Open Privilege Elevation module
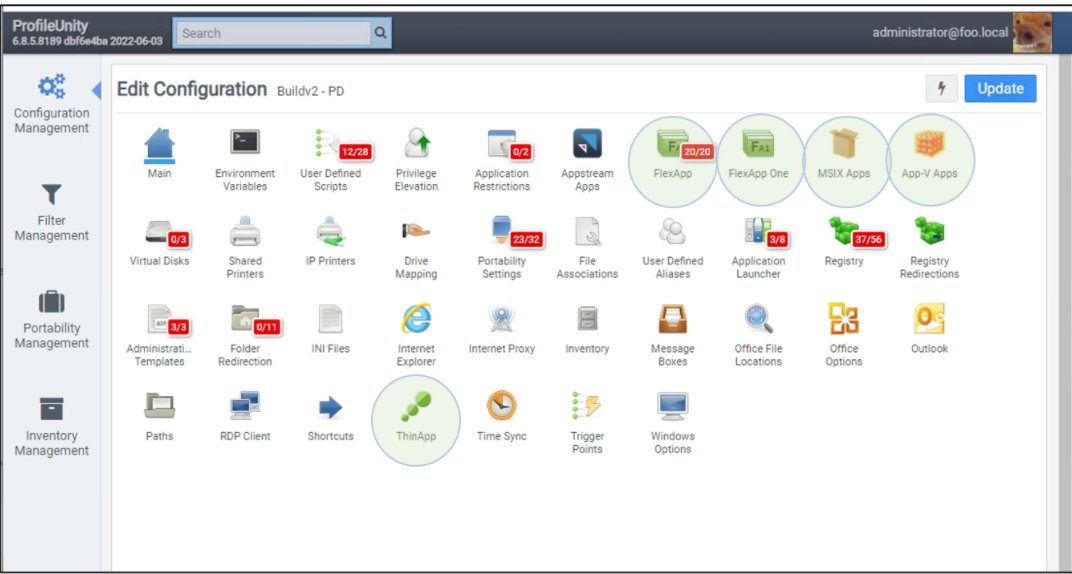 point(416,160)
